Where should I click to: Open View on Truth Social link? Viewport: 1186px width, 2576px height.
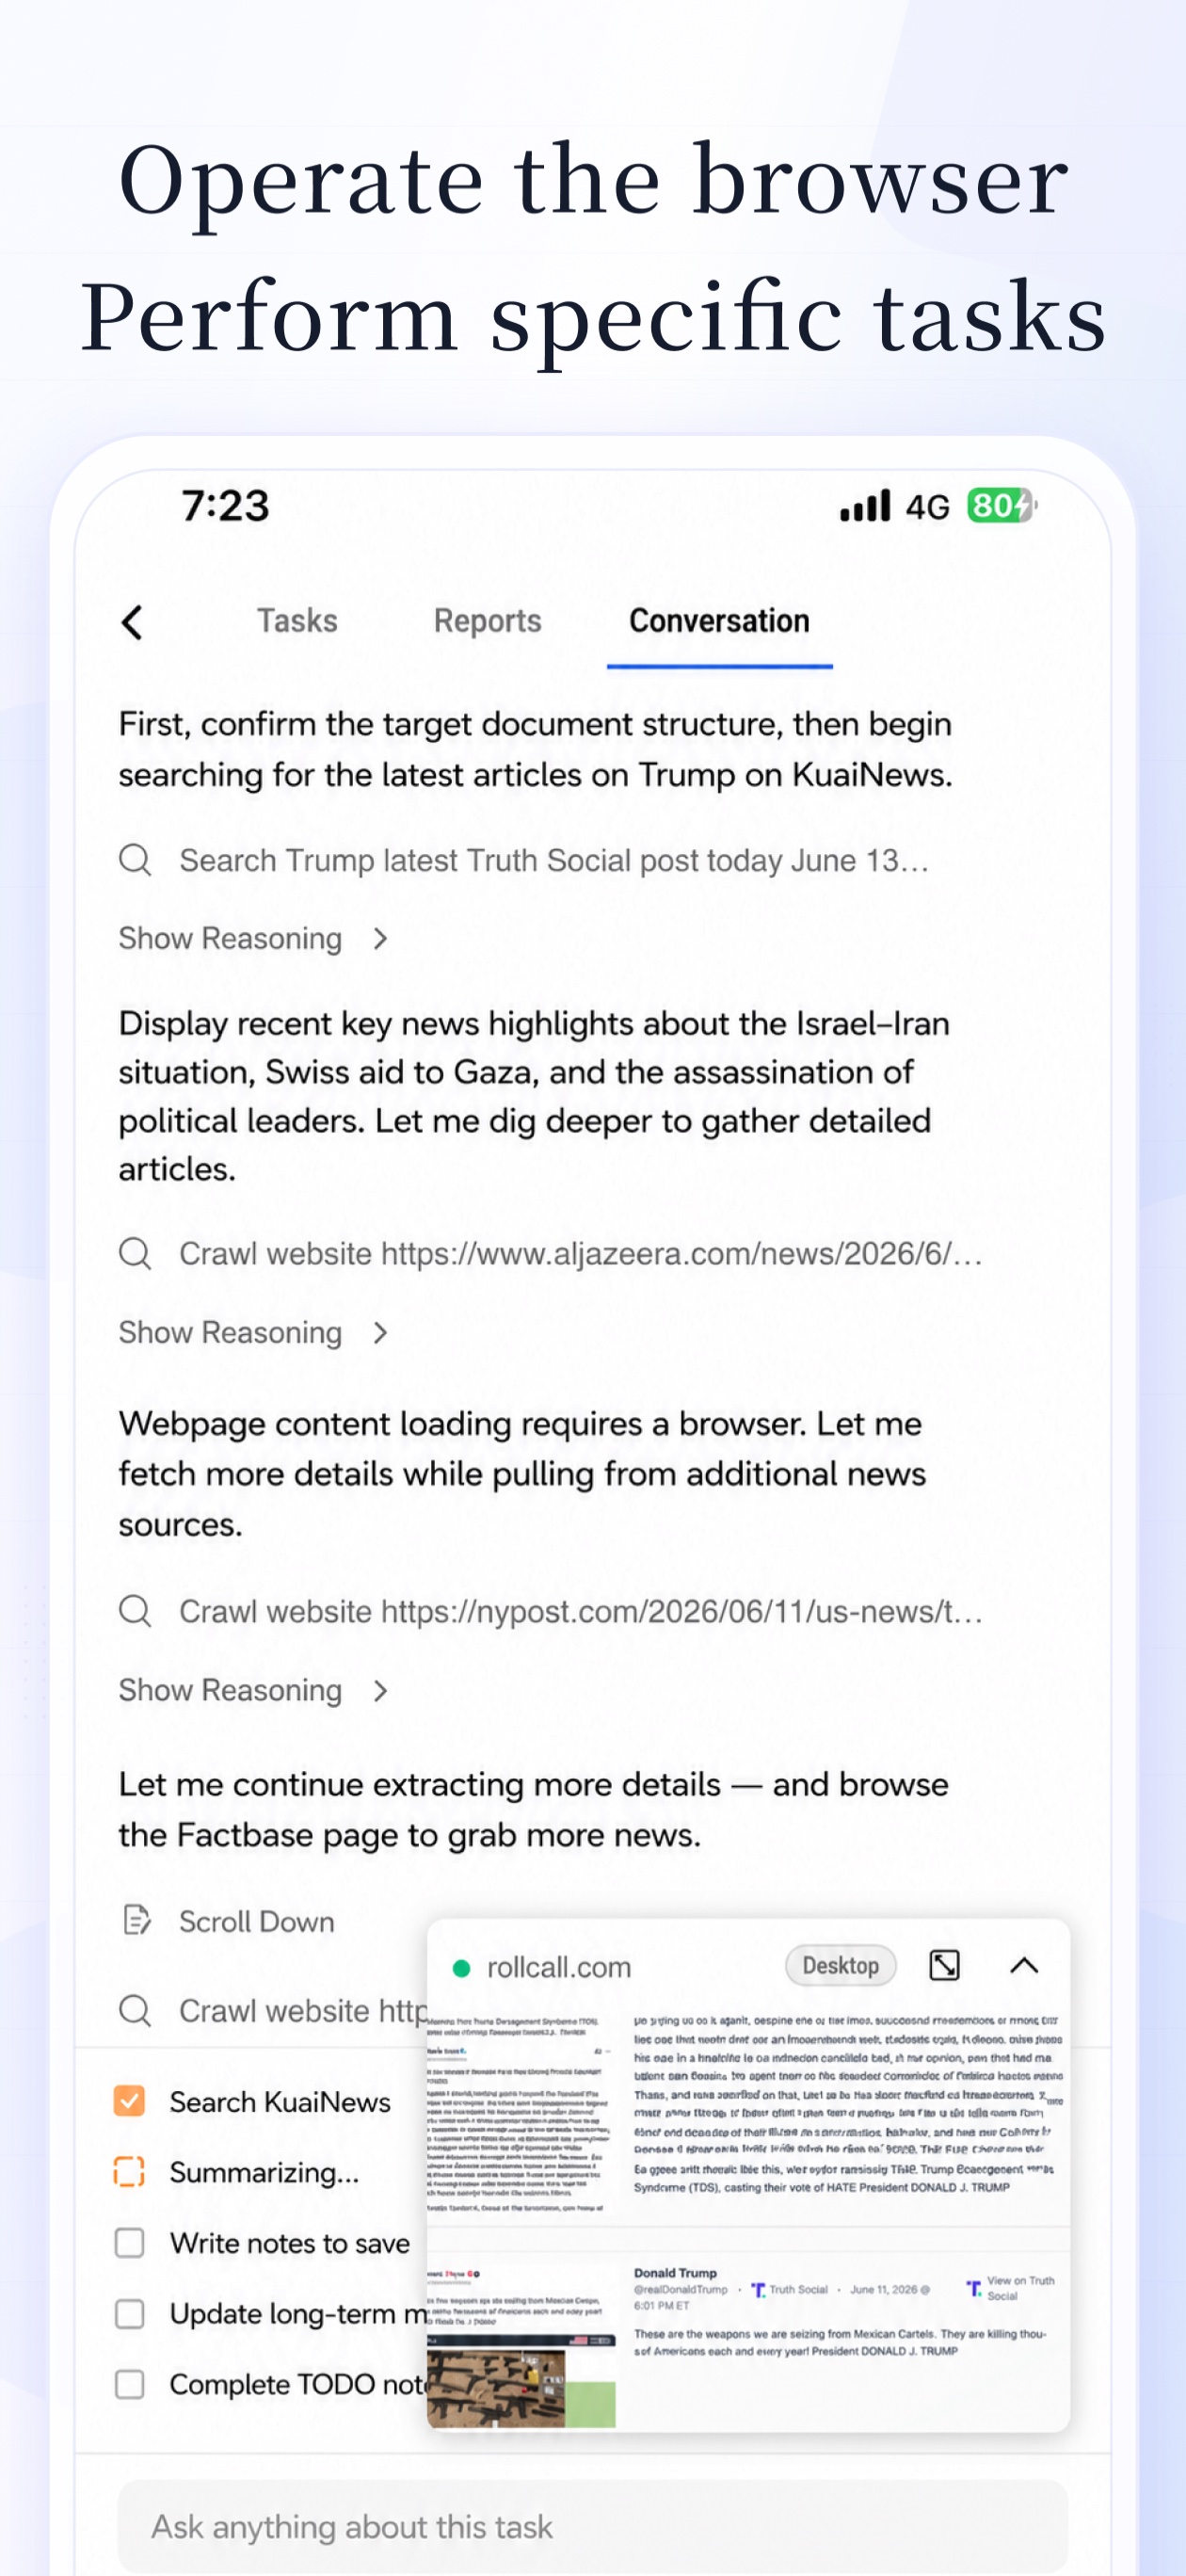click(1011, 2288)
